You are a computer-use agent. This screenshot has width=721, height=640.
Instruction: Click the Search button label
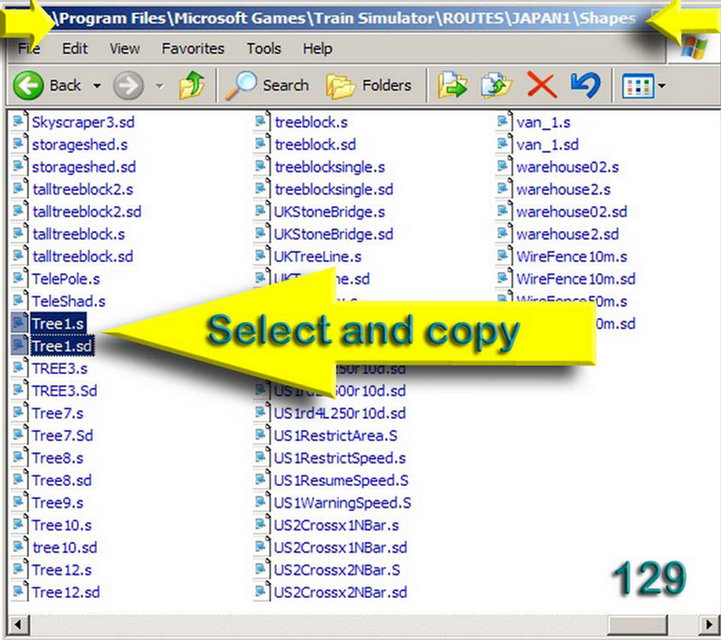[286, 86]
